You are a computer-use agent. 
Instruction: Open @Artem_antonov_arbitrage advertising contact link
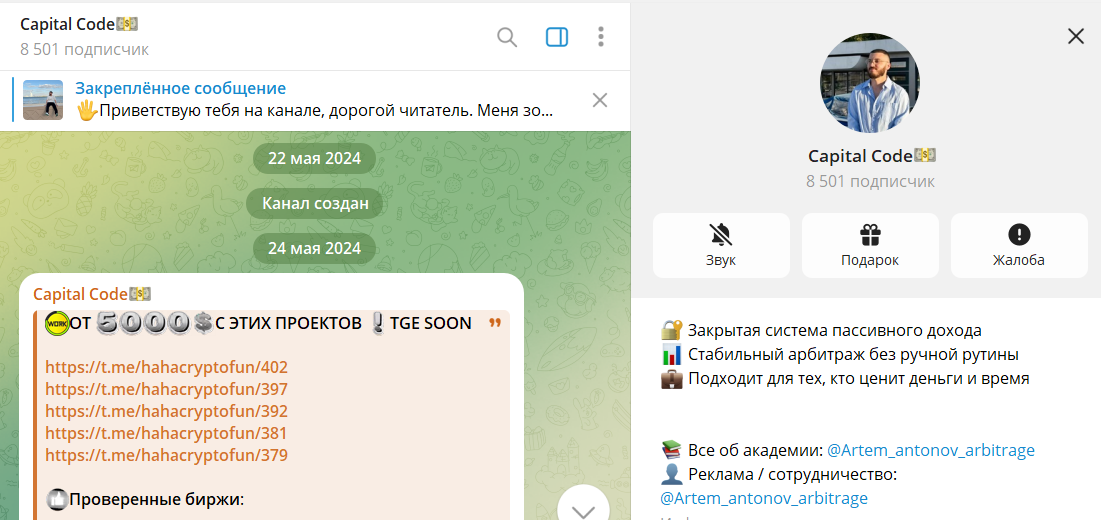(764, 498)
